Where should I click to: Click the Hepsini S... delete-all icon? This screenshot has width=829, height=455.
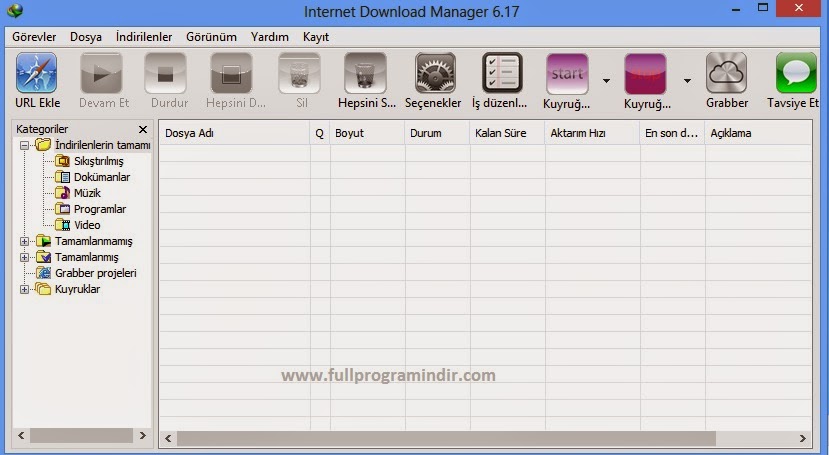point(365,73)
